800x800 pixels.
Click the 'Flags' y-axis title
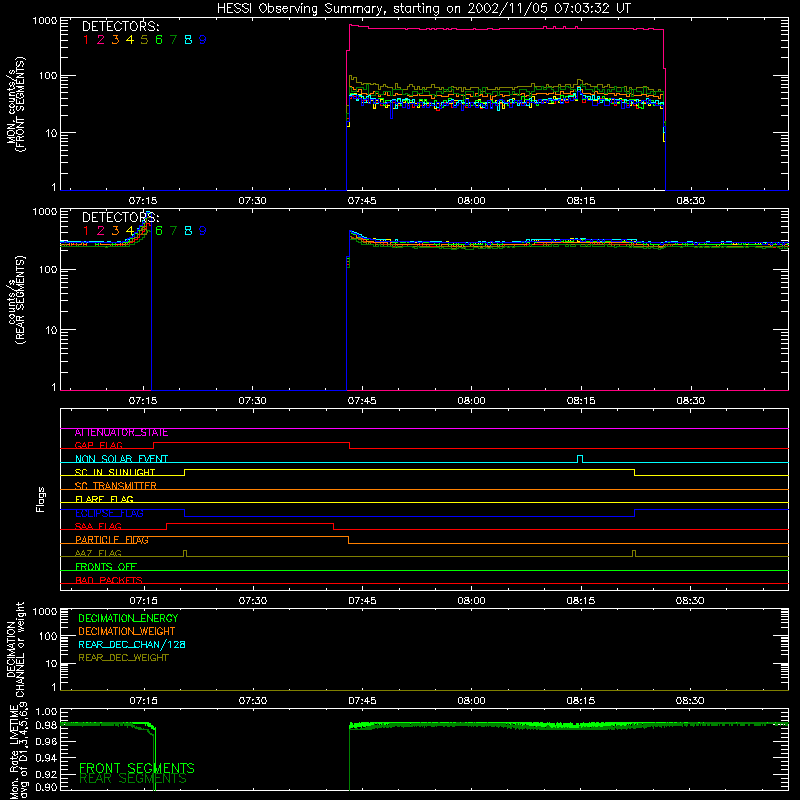point(41,499)
